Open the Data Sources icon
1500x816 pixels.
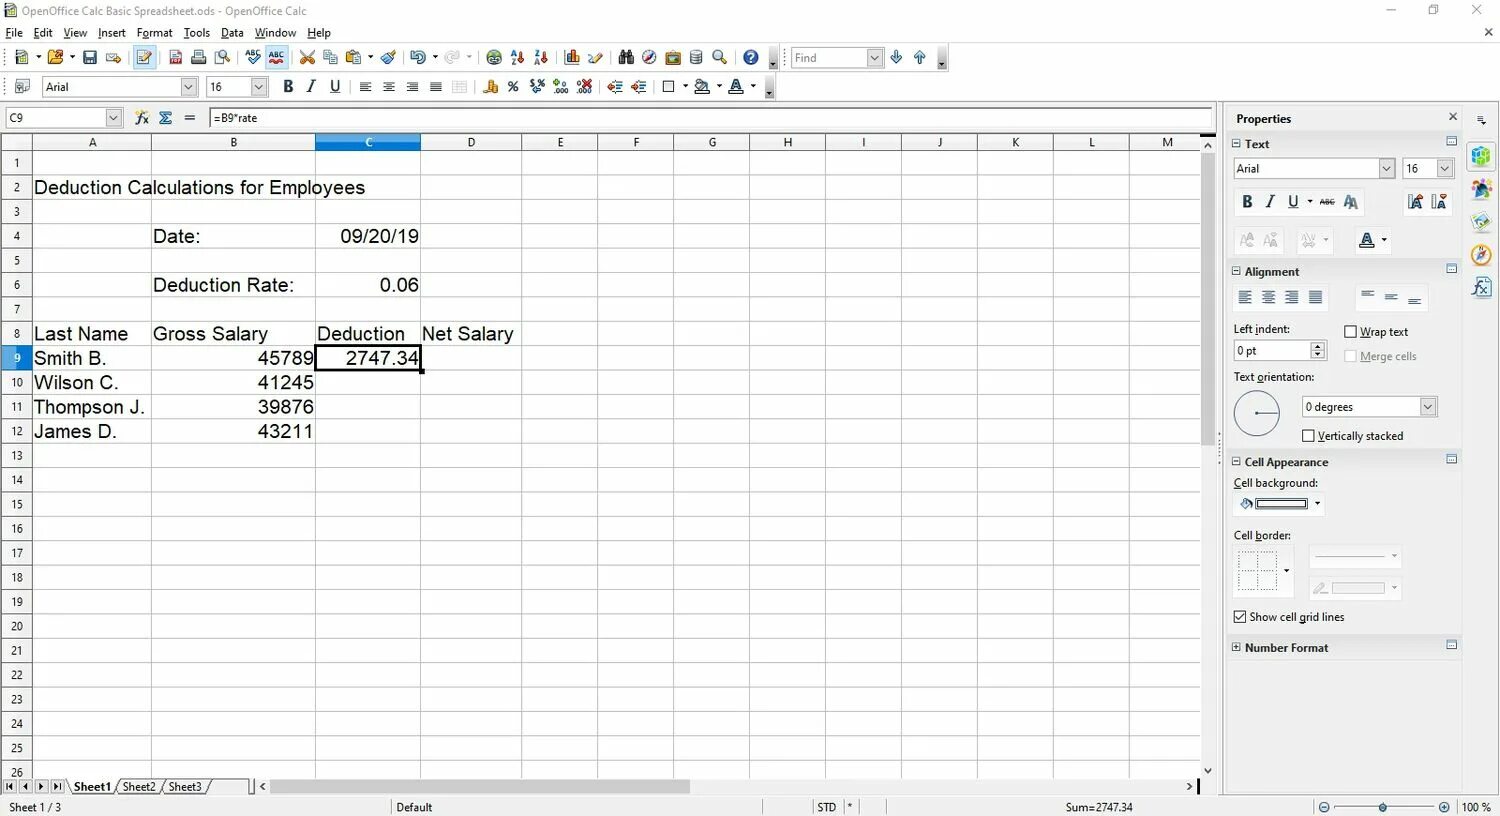tap(696, 58)
